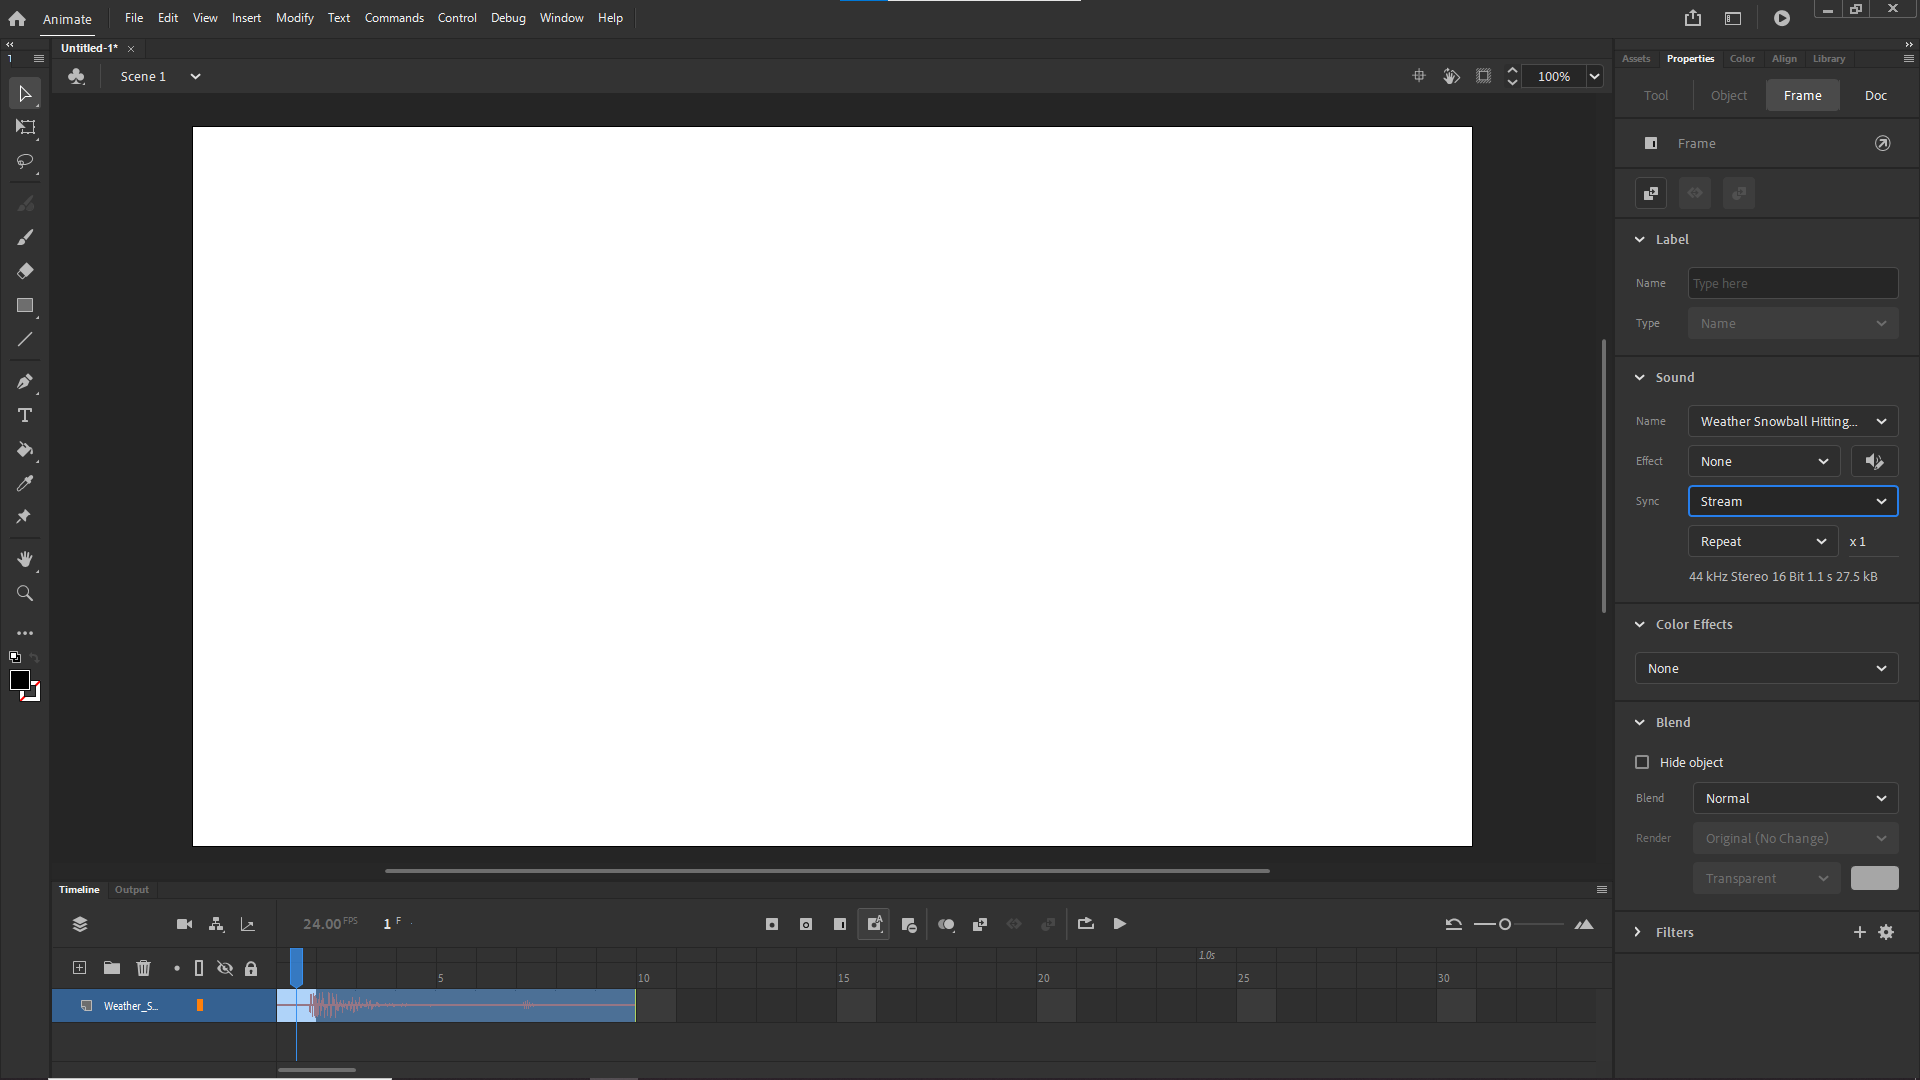The image size is (1920, 1080).
Task: Open the Modify menu
Action: coord(294,17)
